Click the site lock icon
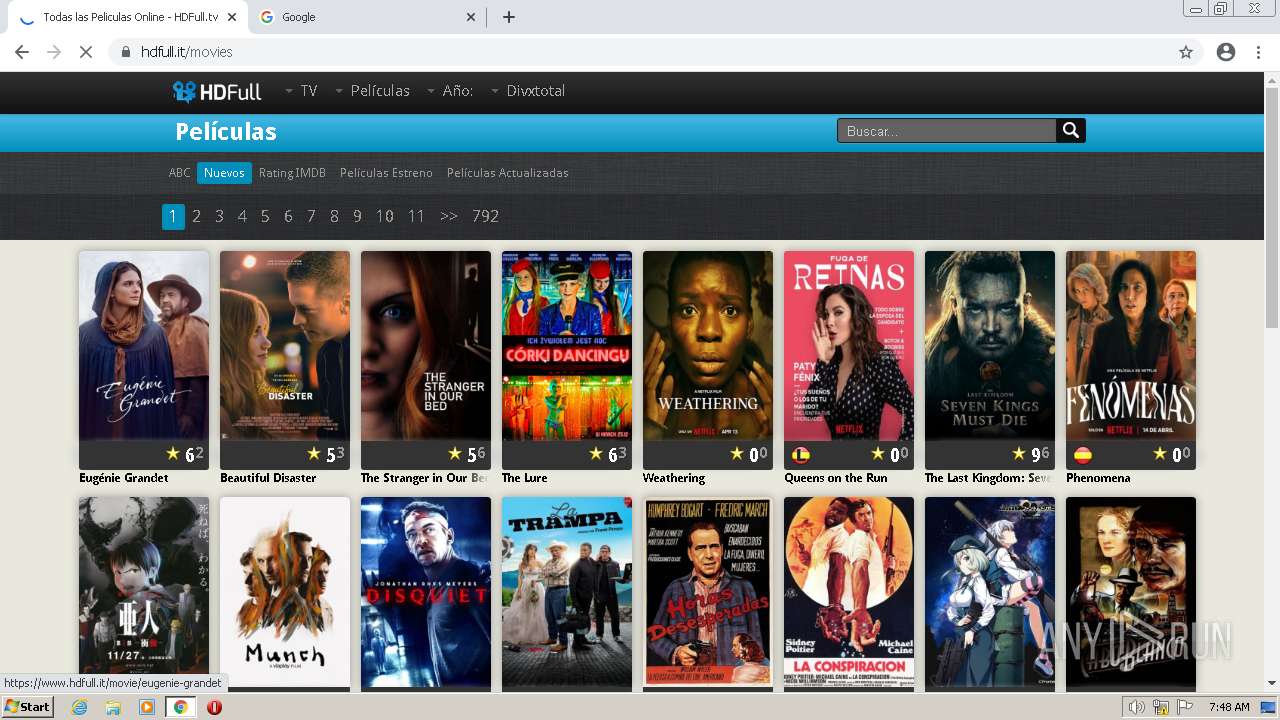Screen dimensions: 1280x720 tap(126, 52)
